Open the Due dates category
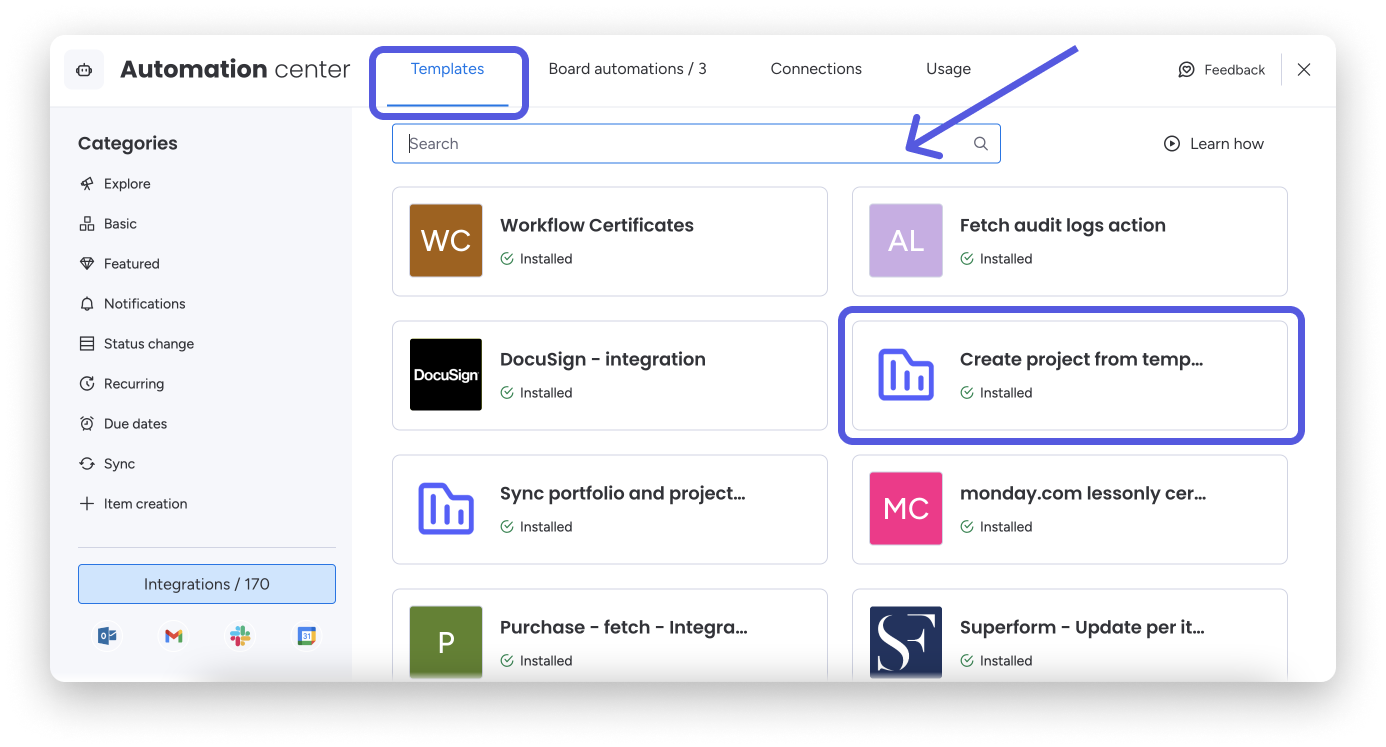 (134, 423)
